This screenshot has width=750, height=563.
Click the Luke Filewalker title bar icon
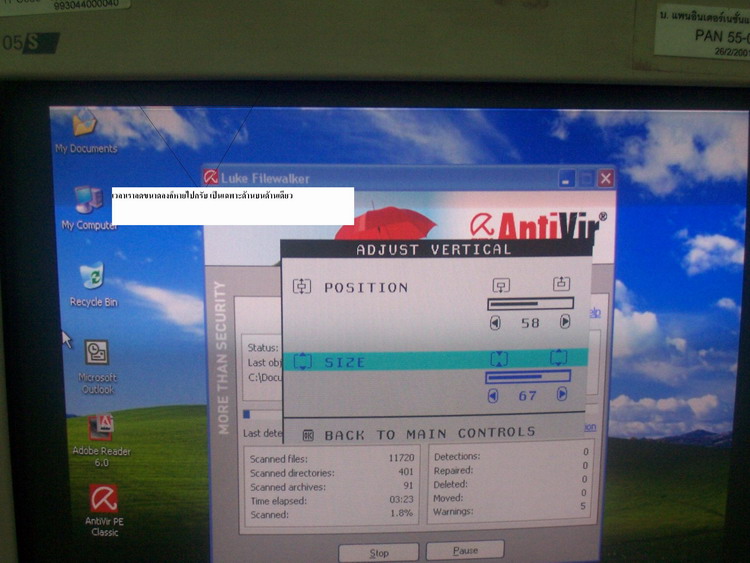(210, 177)
